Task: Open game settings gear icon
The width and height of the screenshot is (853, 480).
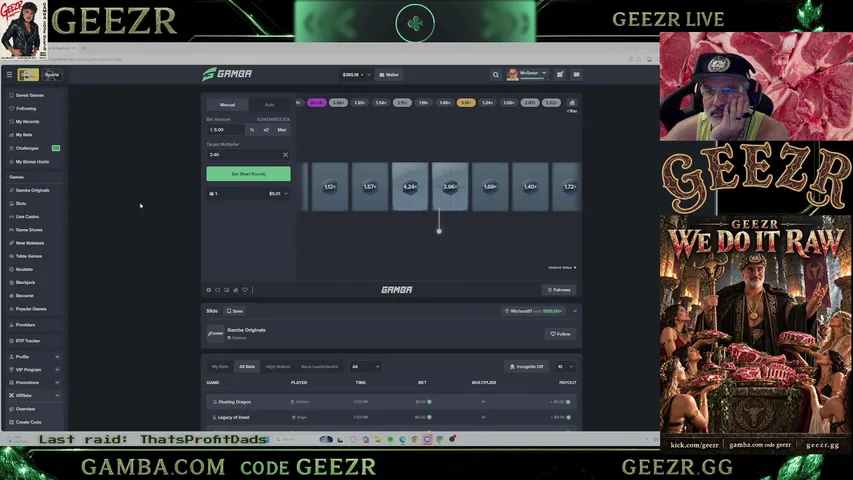Action: tap(209, 290)
